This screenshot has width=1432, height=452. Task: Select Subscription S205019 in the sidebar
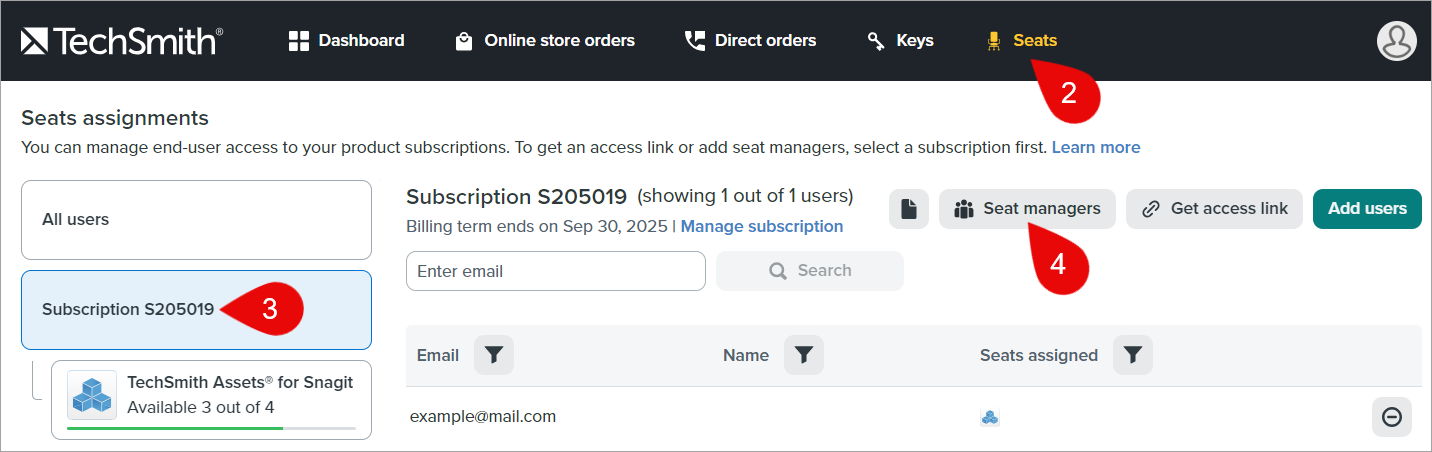[x=128, y=310]
